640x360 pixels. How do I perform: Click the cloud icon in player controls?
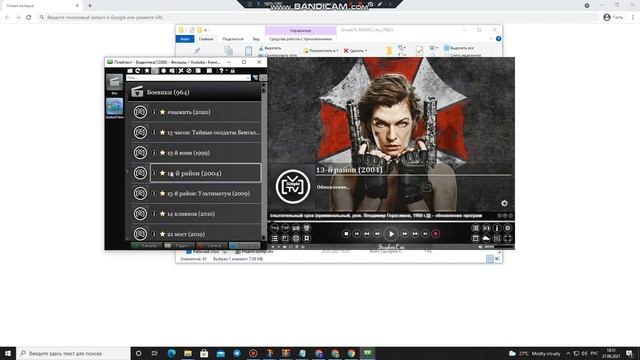486,238
